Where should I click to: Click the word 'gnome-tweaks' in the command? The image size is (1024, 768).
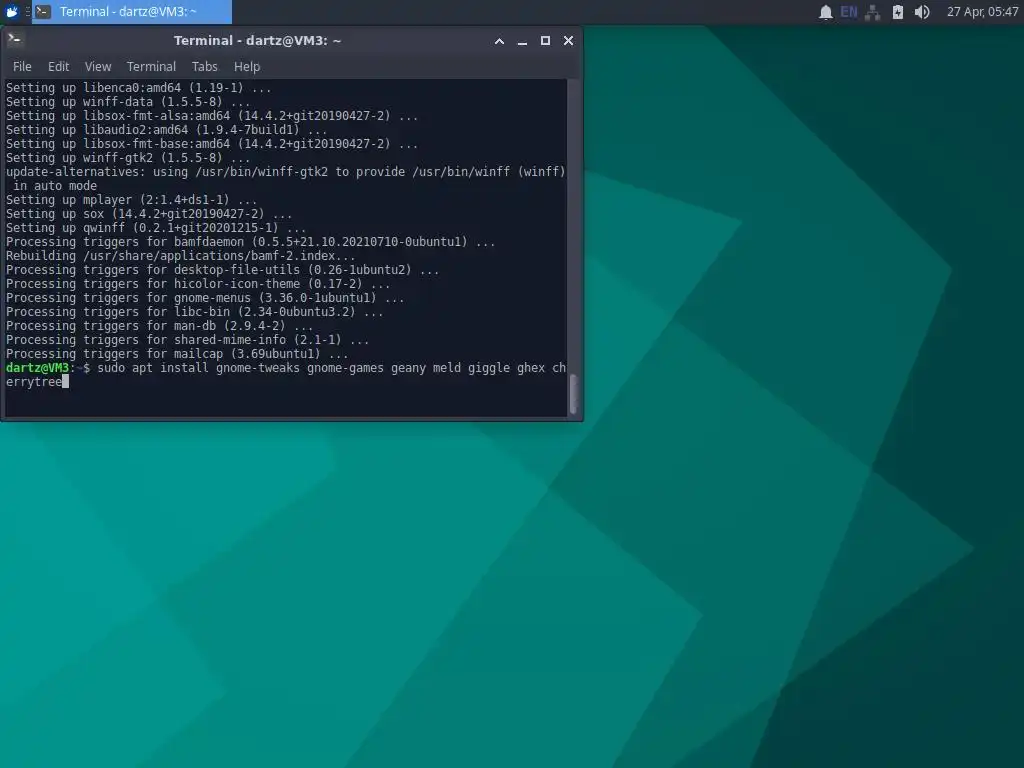pos(257,368)
